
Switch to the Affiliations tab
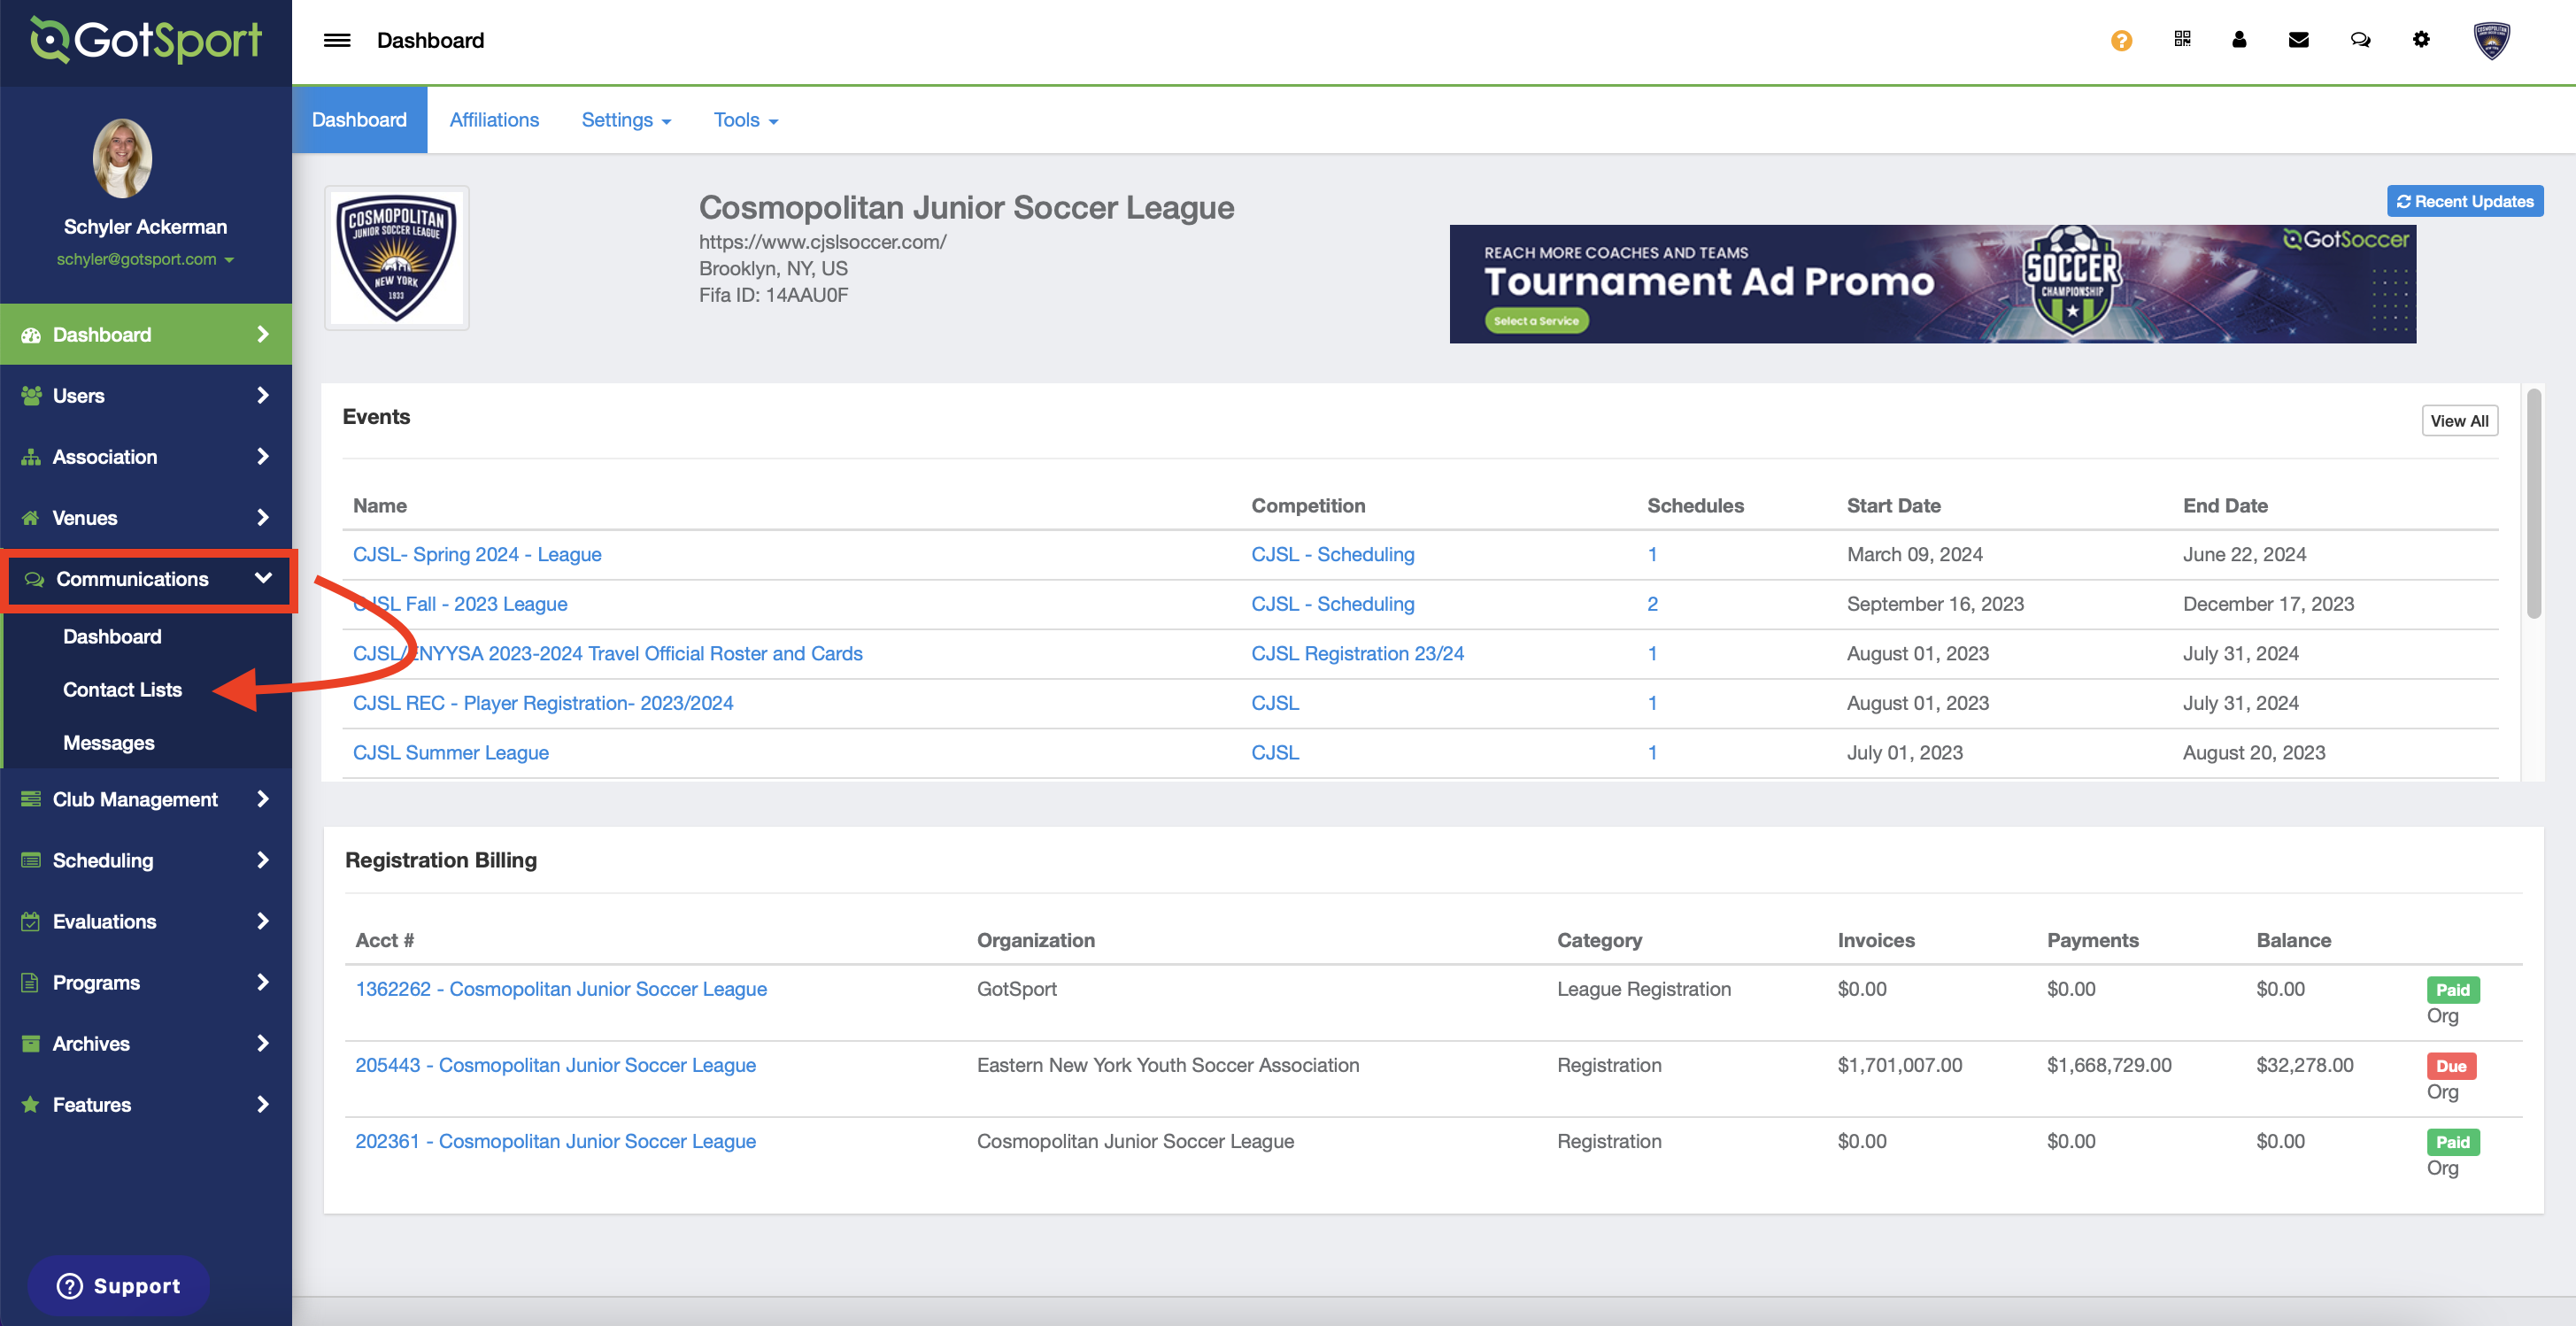tap(494, 120)
